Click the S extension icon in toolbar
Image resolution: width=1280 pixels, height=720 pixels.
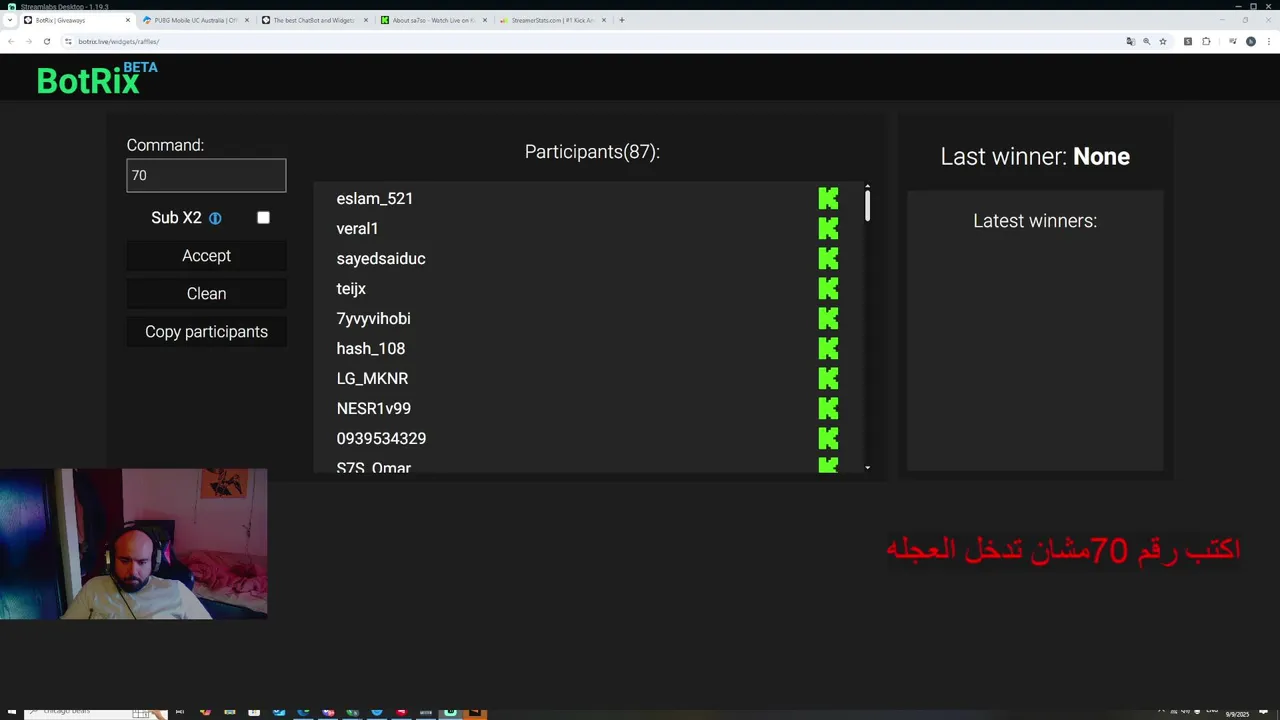click(1188, 41)
